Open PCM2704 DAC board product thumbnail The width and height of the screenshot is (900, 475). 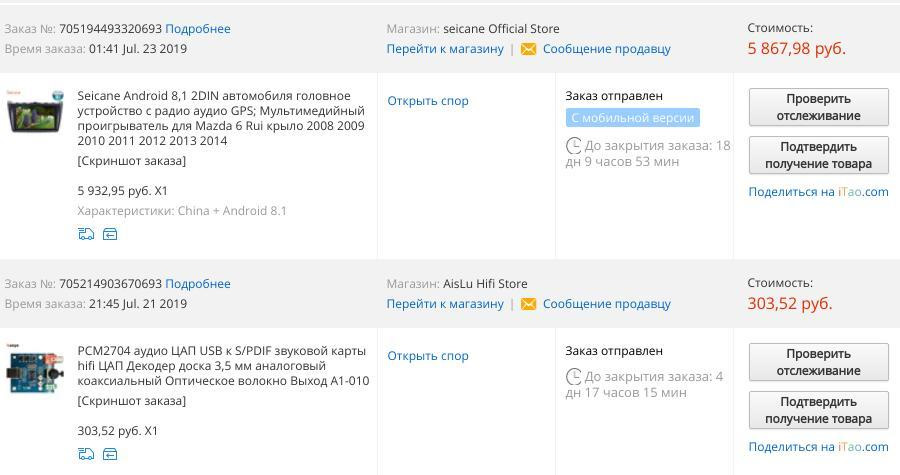coord(35,369)
